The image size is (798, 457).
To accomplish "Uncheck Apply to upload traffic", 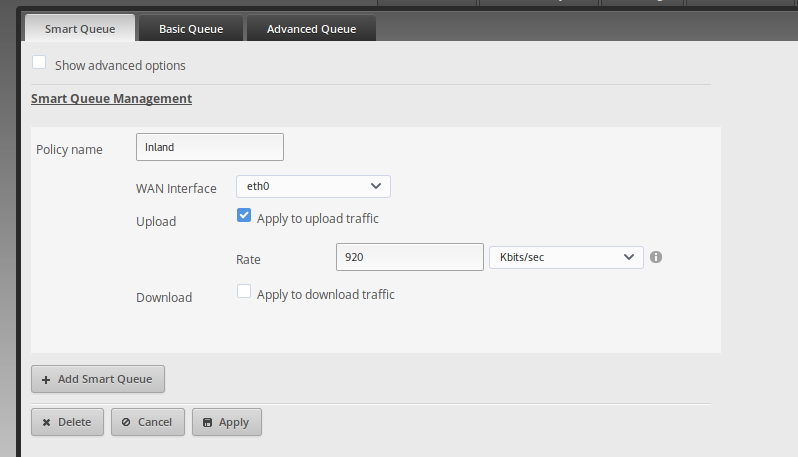I will (244, 215).
